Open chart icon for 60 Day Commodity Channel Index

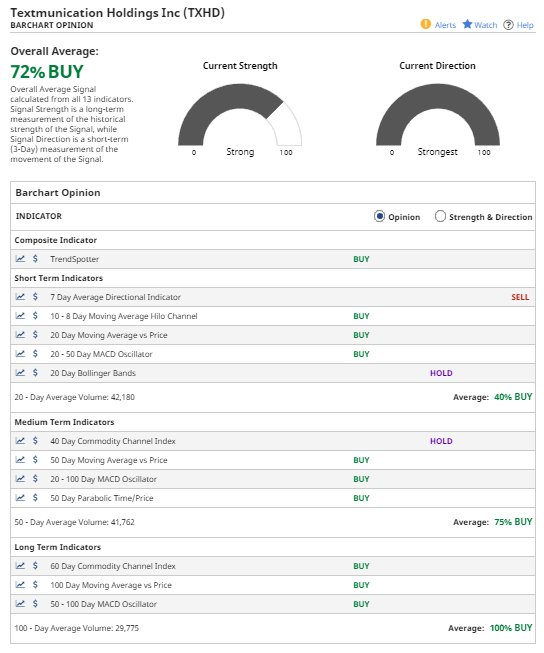20,566
